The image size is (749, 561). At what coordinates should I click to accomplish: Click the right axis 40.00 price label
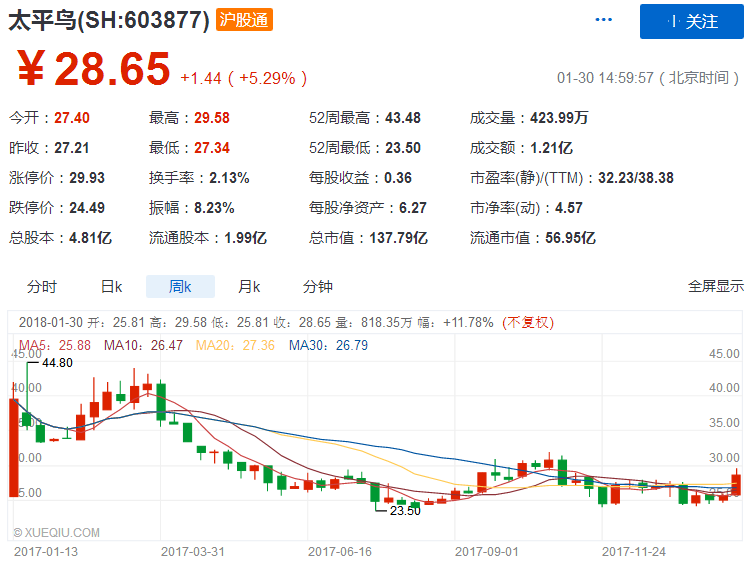[x=724, y=388]
